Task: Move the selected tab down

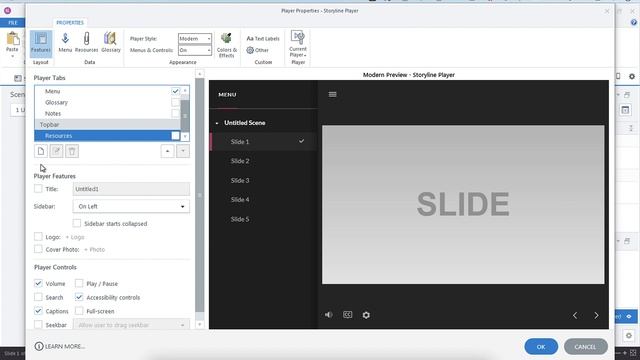Action: (183, 151)
